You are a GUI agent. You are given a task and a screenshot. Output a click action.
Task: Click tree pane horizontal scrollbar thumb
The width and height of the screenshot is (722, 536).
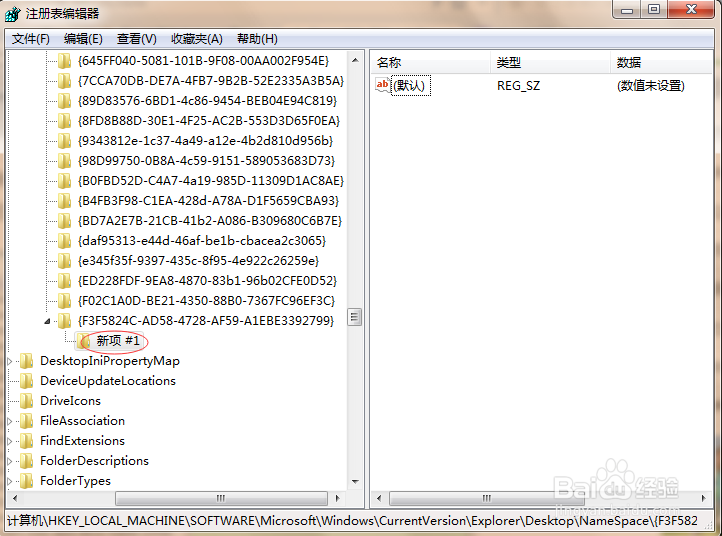click(221, 498)
